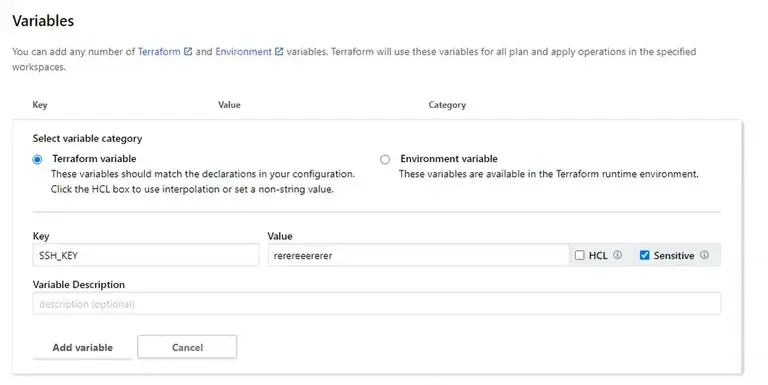Screen dimensions: 768x385
Task: Select the Environment variable radio button
Action: (x=385, y=159)
